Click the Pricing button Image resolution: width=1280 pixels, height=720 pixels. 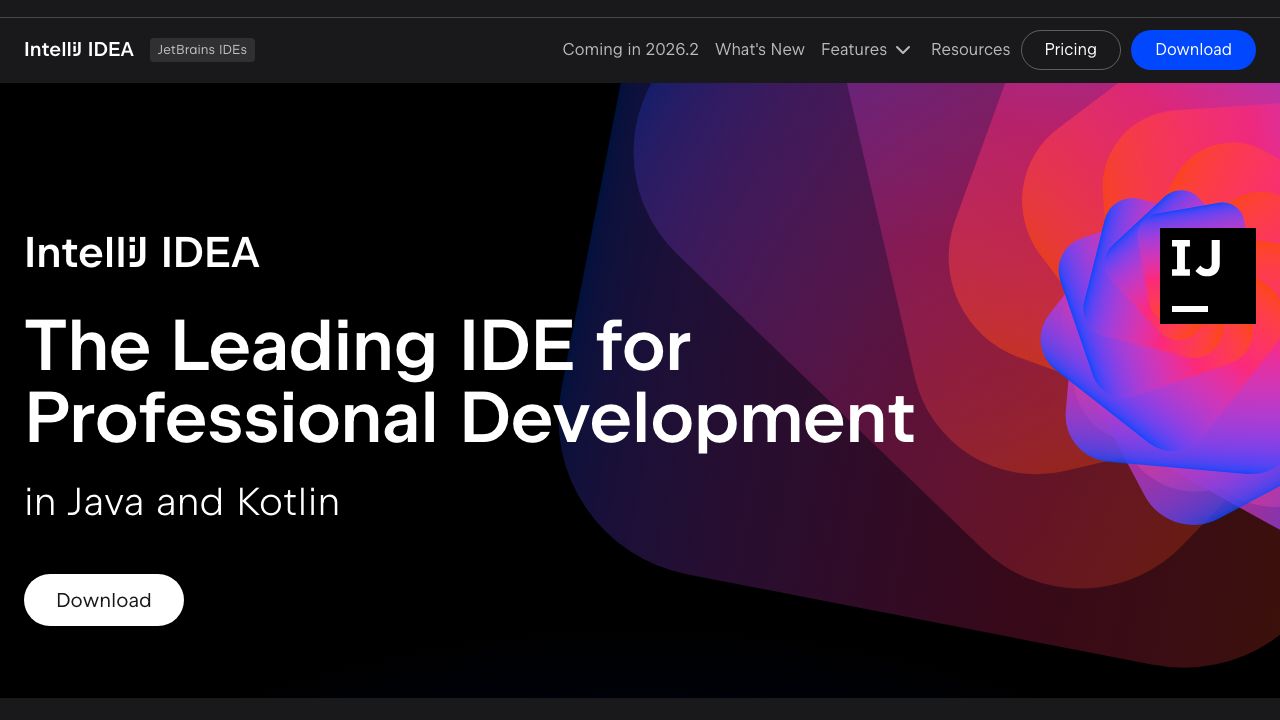[1071, 50]
